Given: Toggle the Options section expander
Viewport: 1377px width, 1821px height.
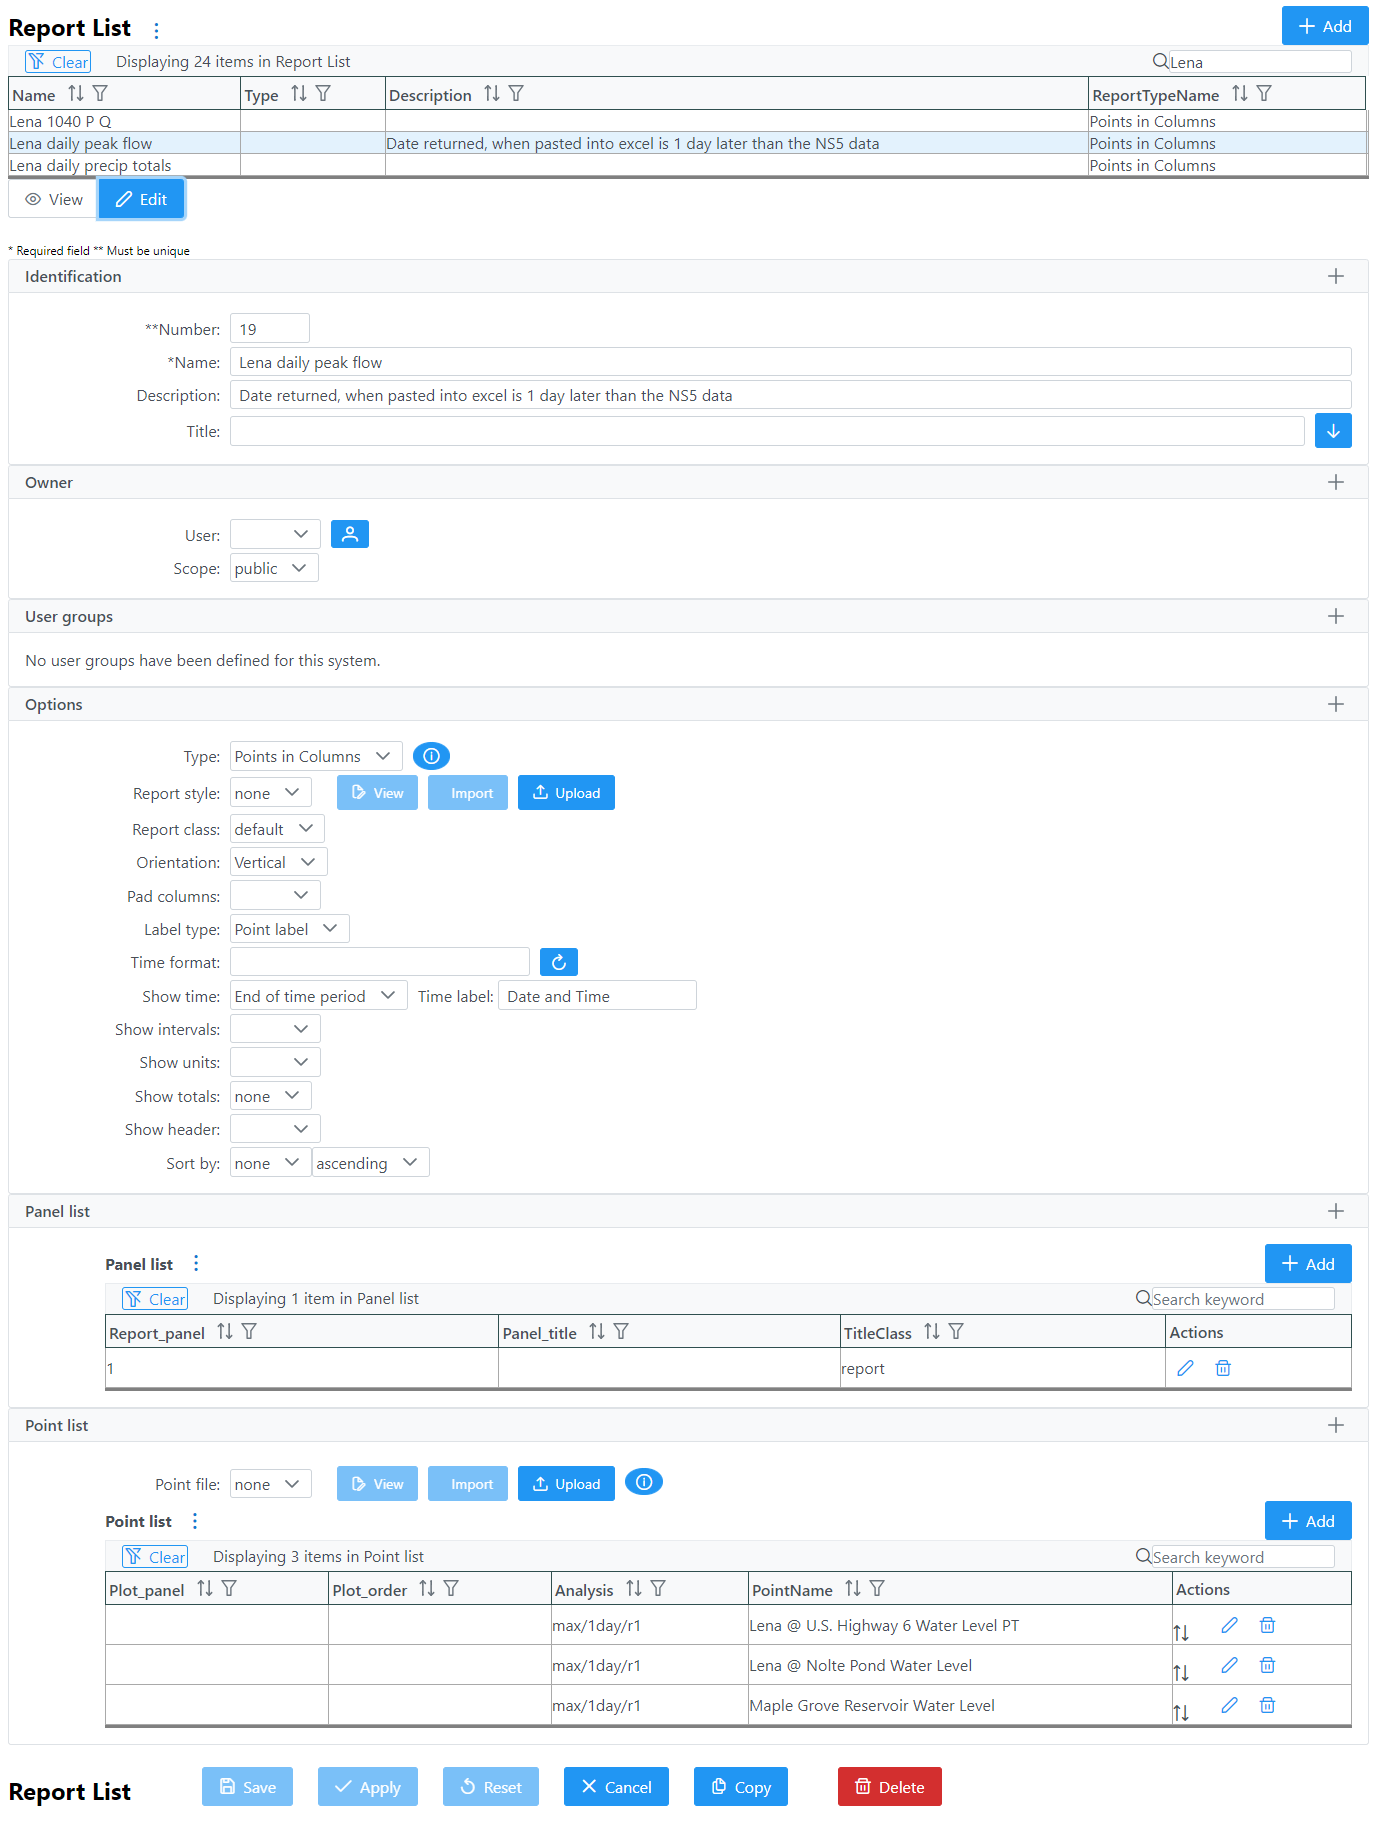Looking at the screenshot, I should click(x=1335, y=704).
